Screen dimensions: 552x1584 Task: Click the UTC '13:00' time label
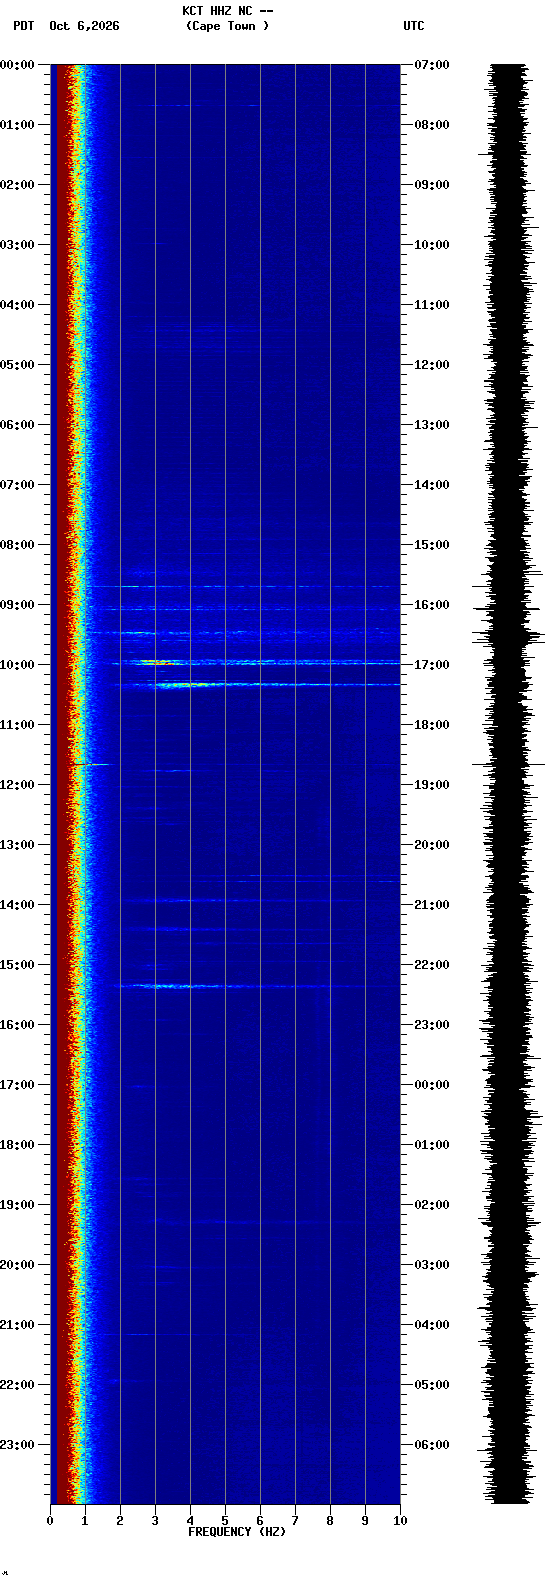[x=432, y=425]
